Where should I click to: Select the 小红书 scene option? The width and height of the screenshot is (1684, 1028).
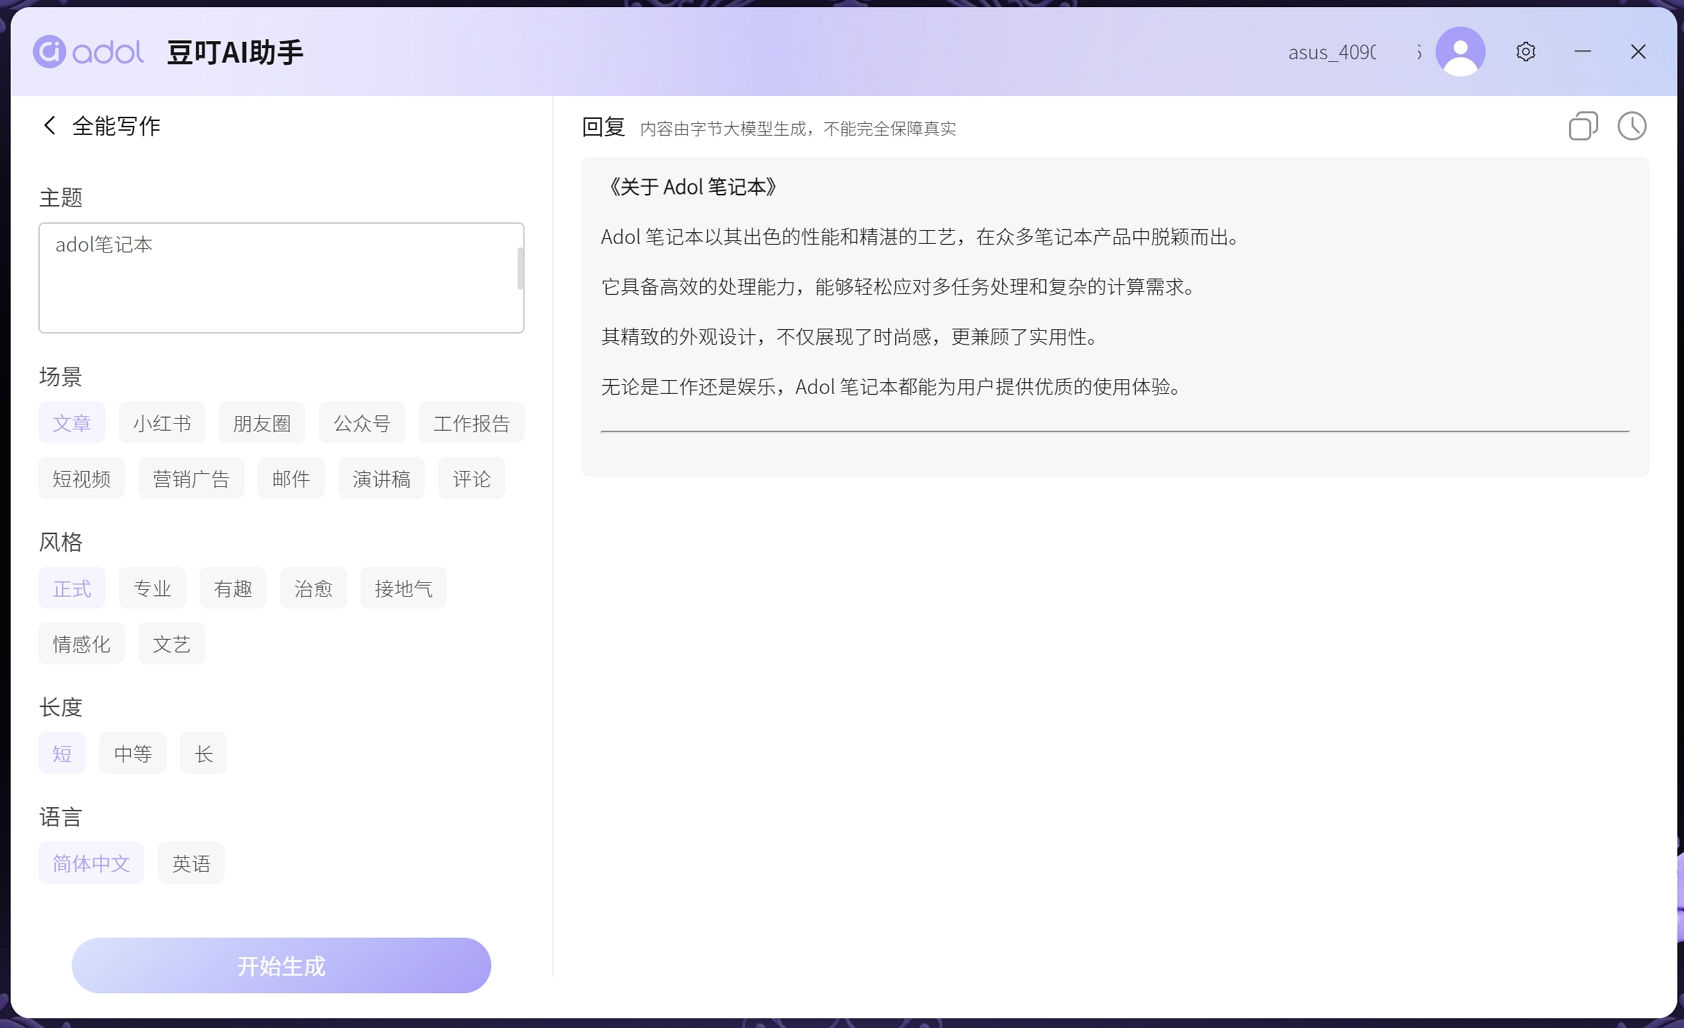[162, 423]
